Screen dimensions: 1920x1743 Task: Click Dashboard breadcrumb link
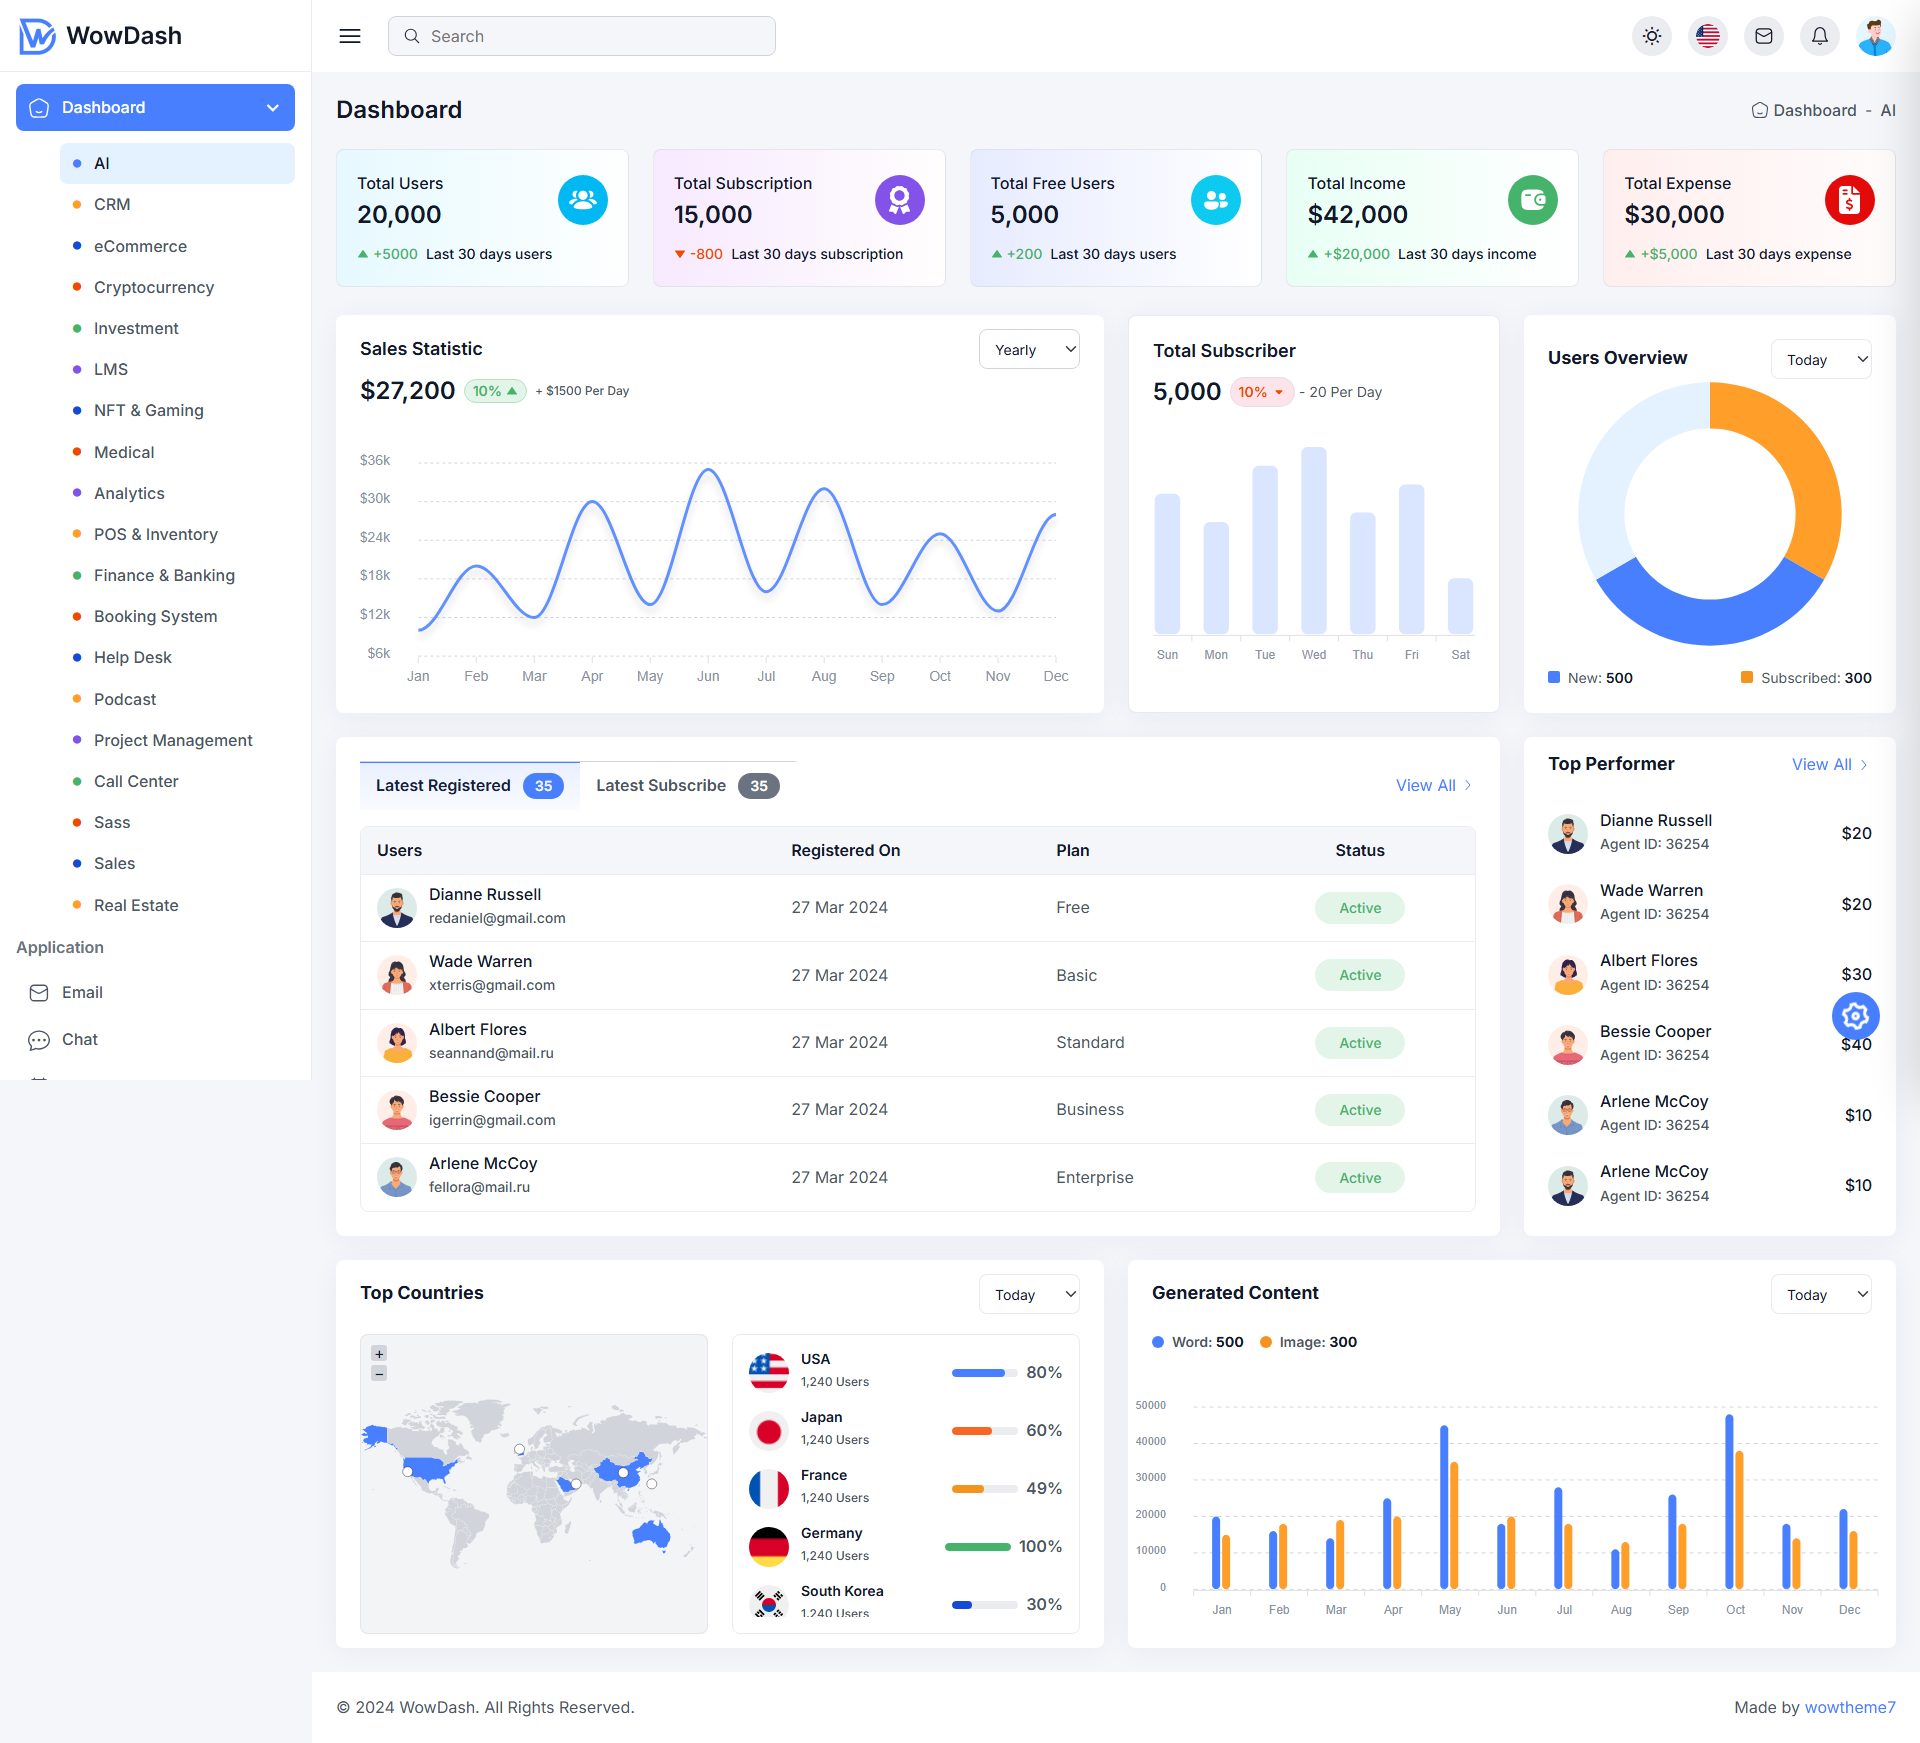coord(1804,110)
